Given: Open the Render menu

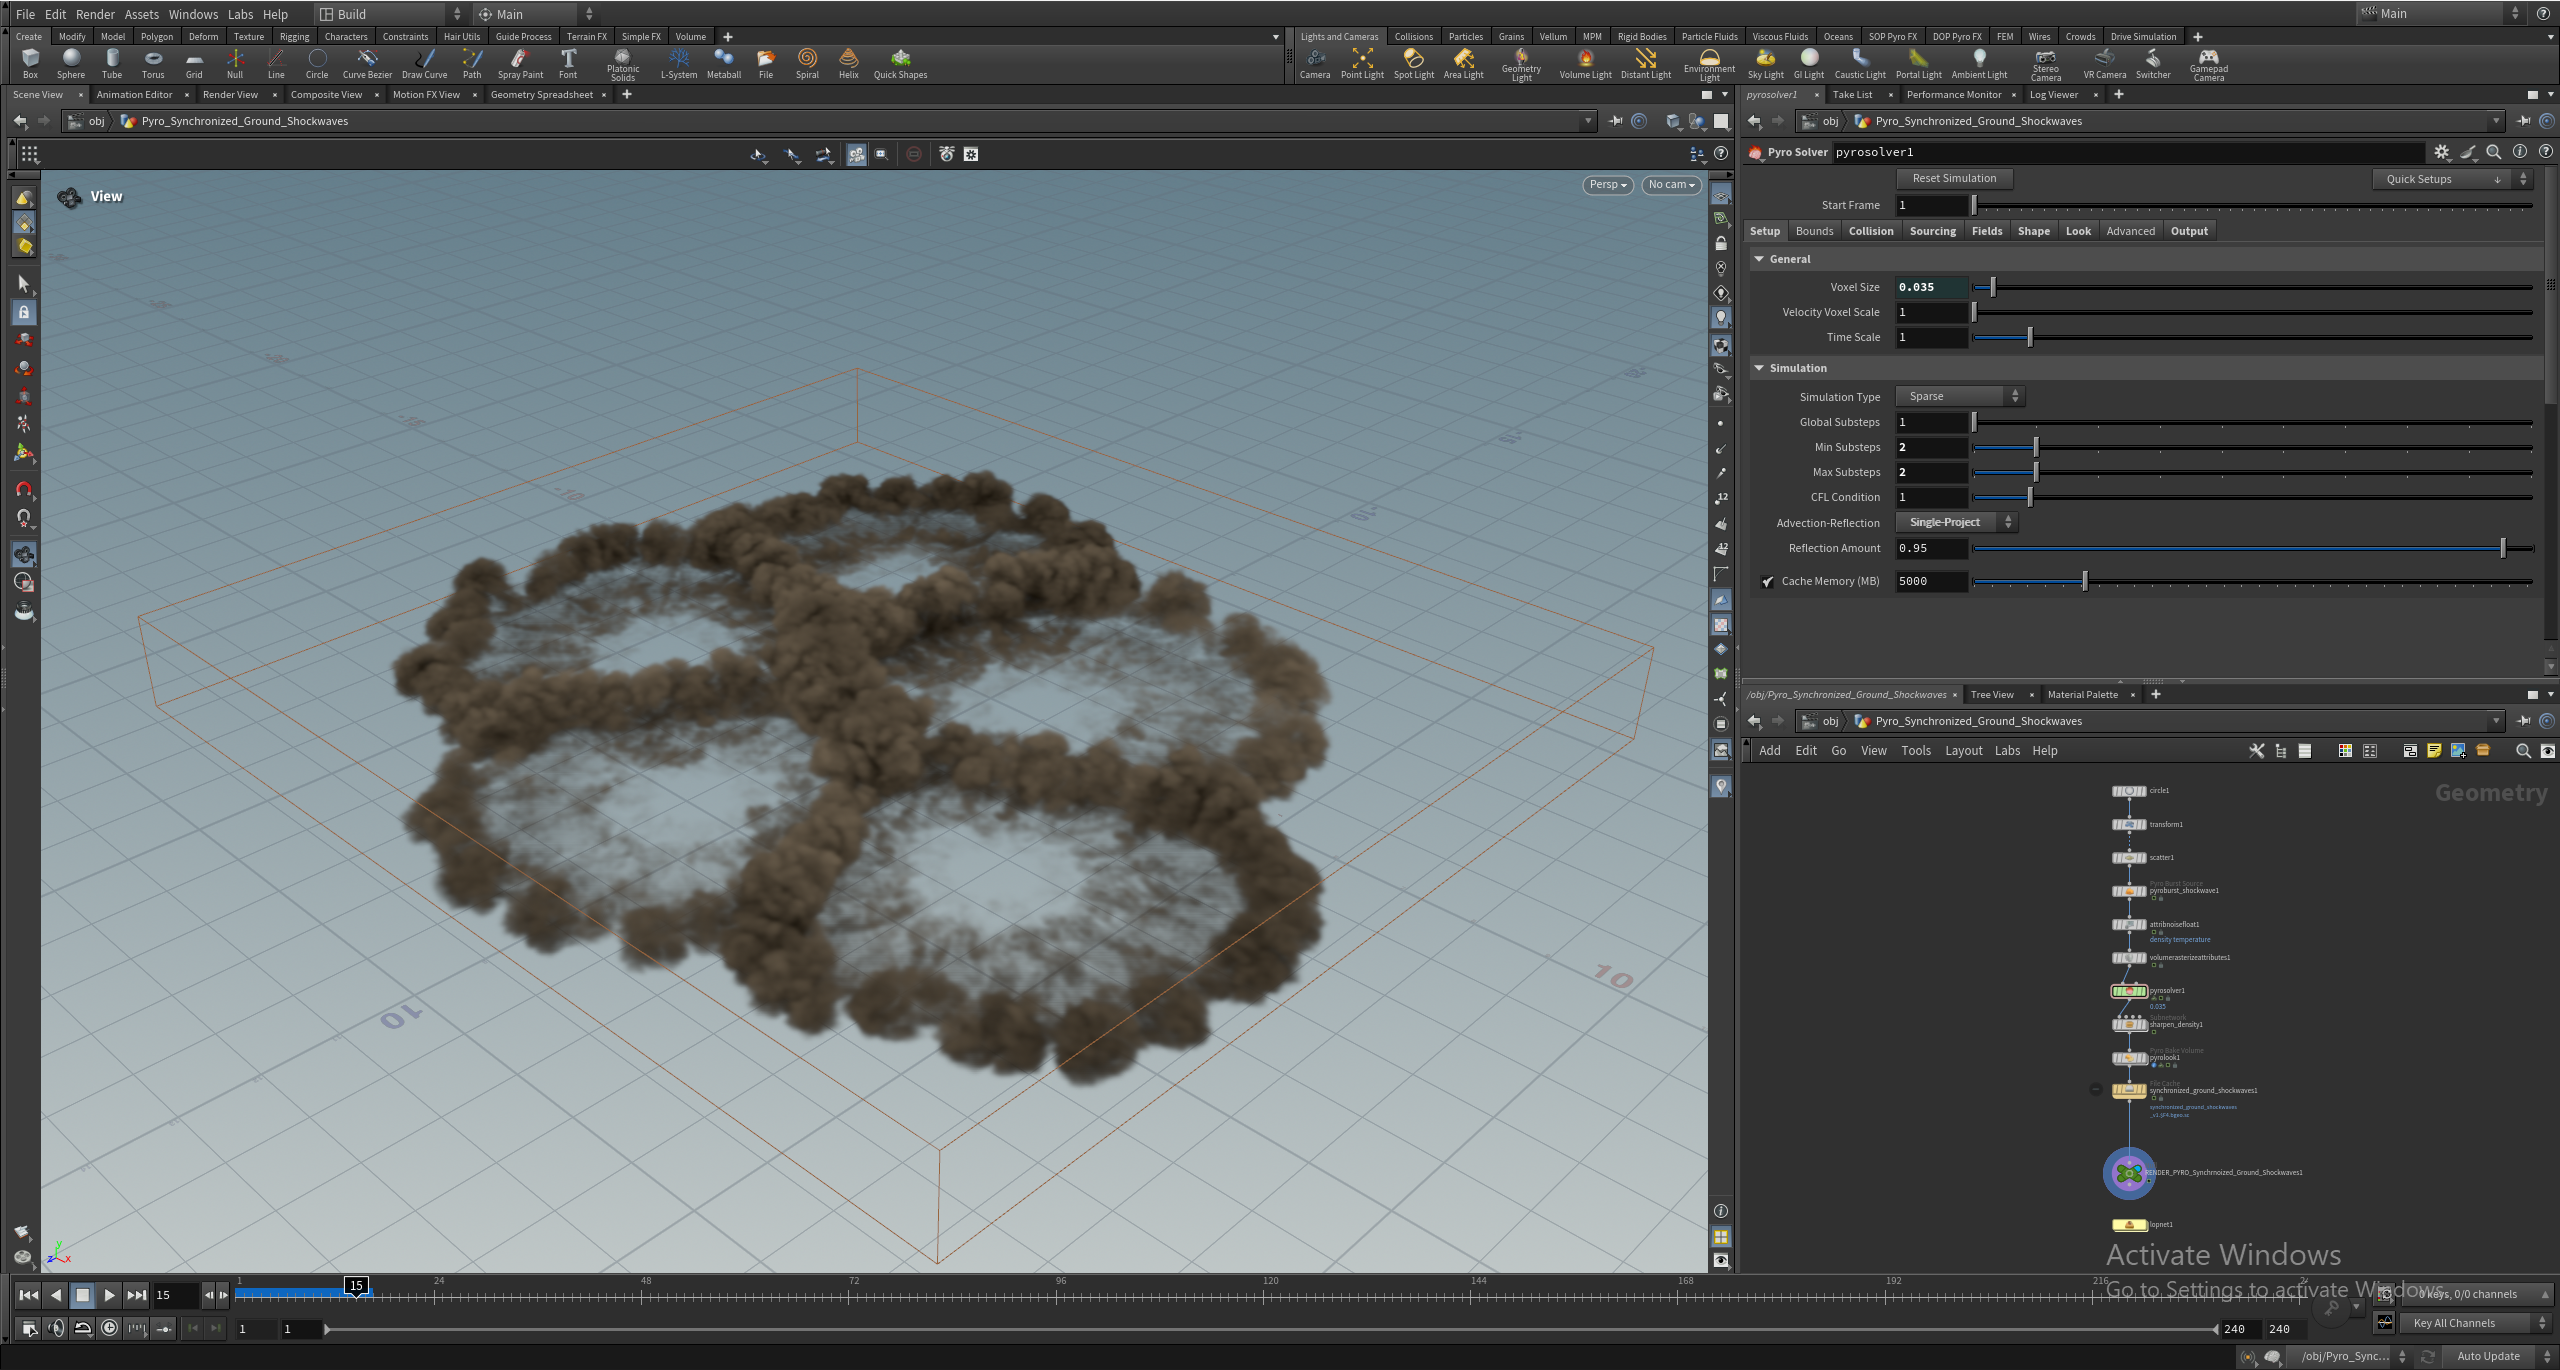Looking at the screenshot, I should point(95,14).
